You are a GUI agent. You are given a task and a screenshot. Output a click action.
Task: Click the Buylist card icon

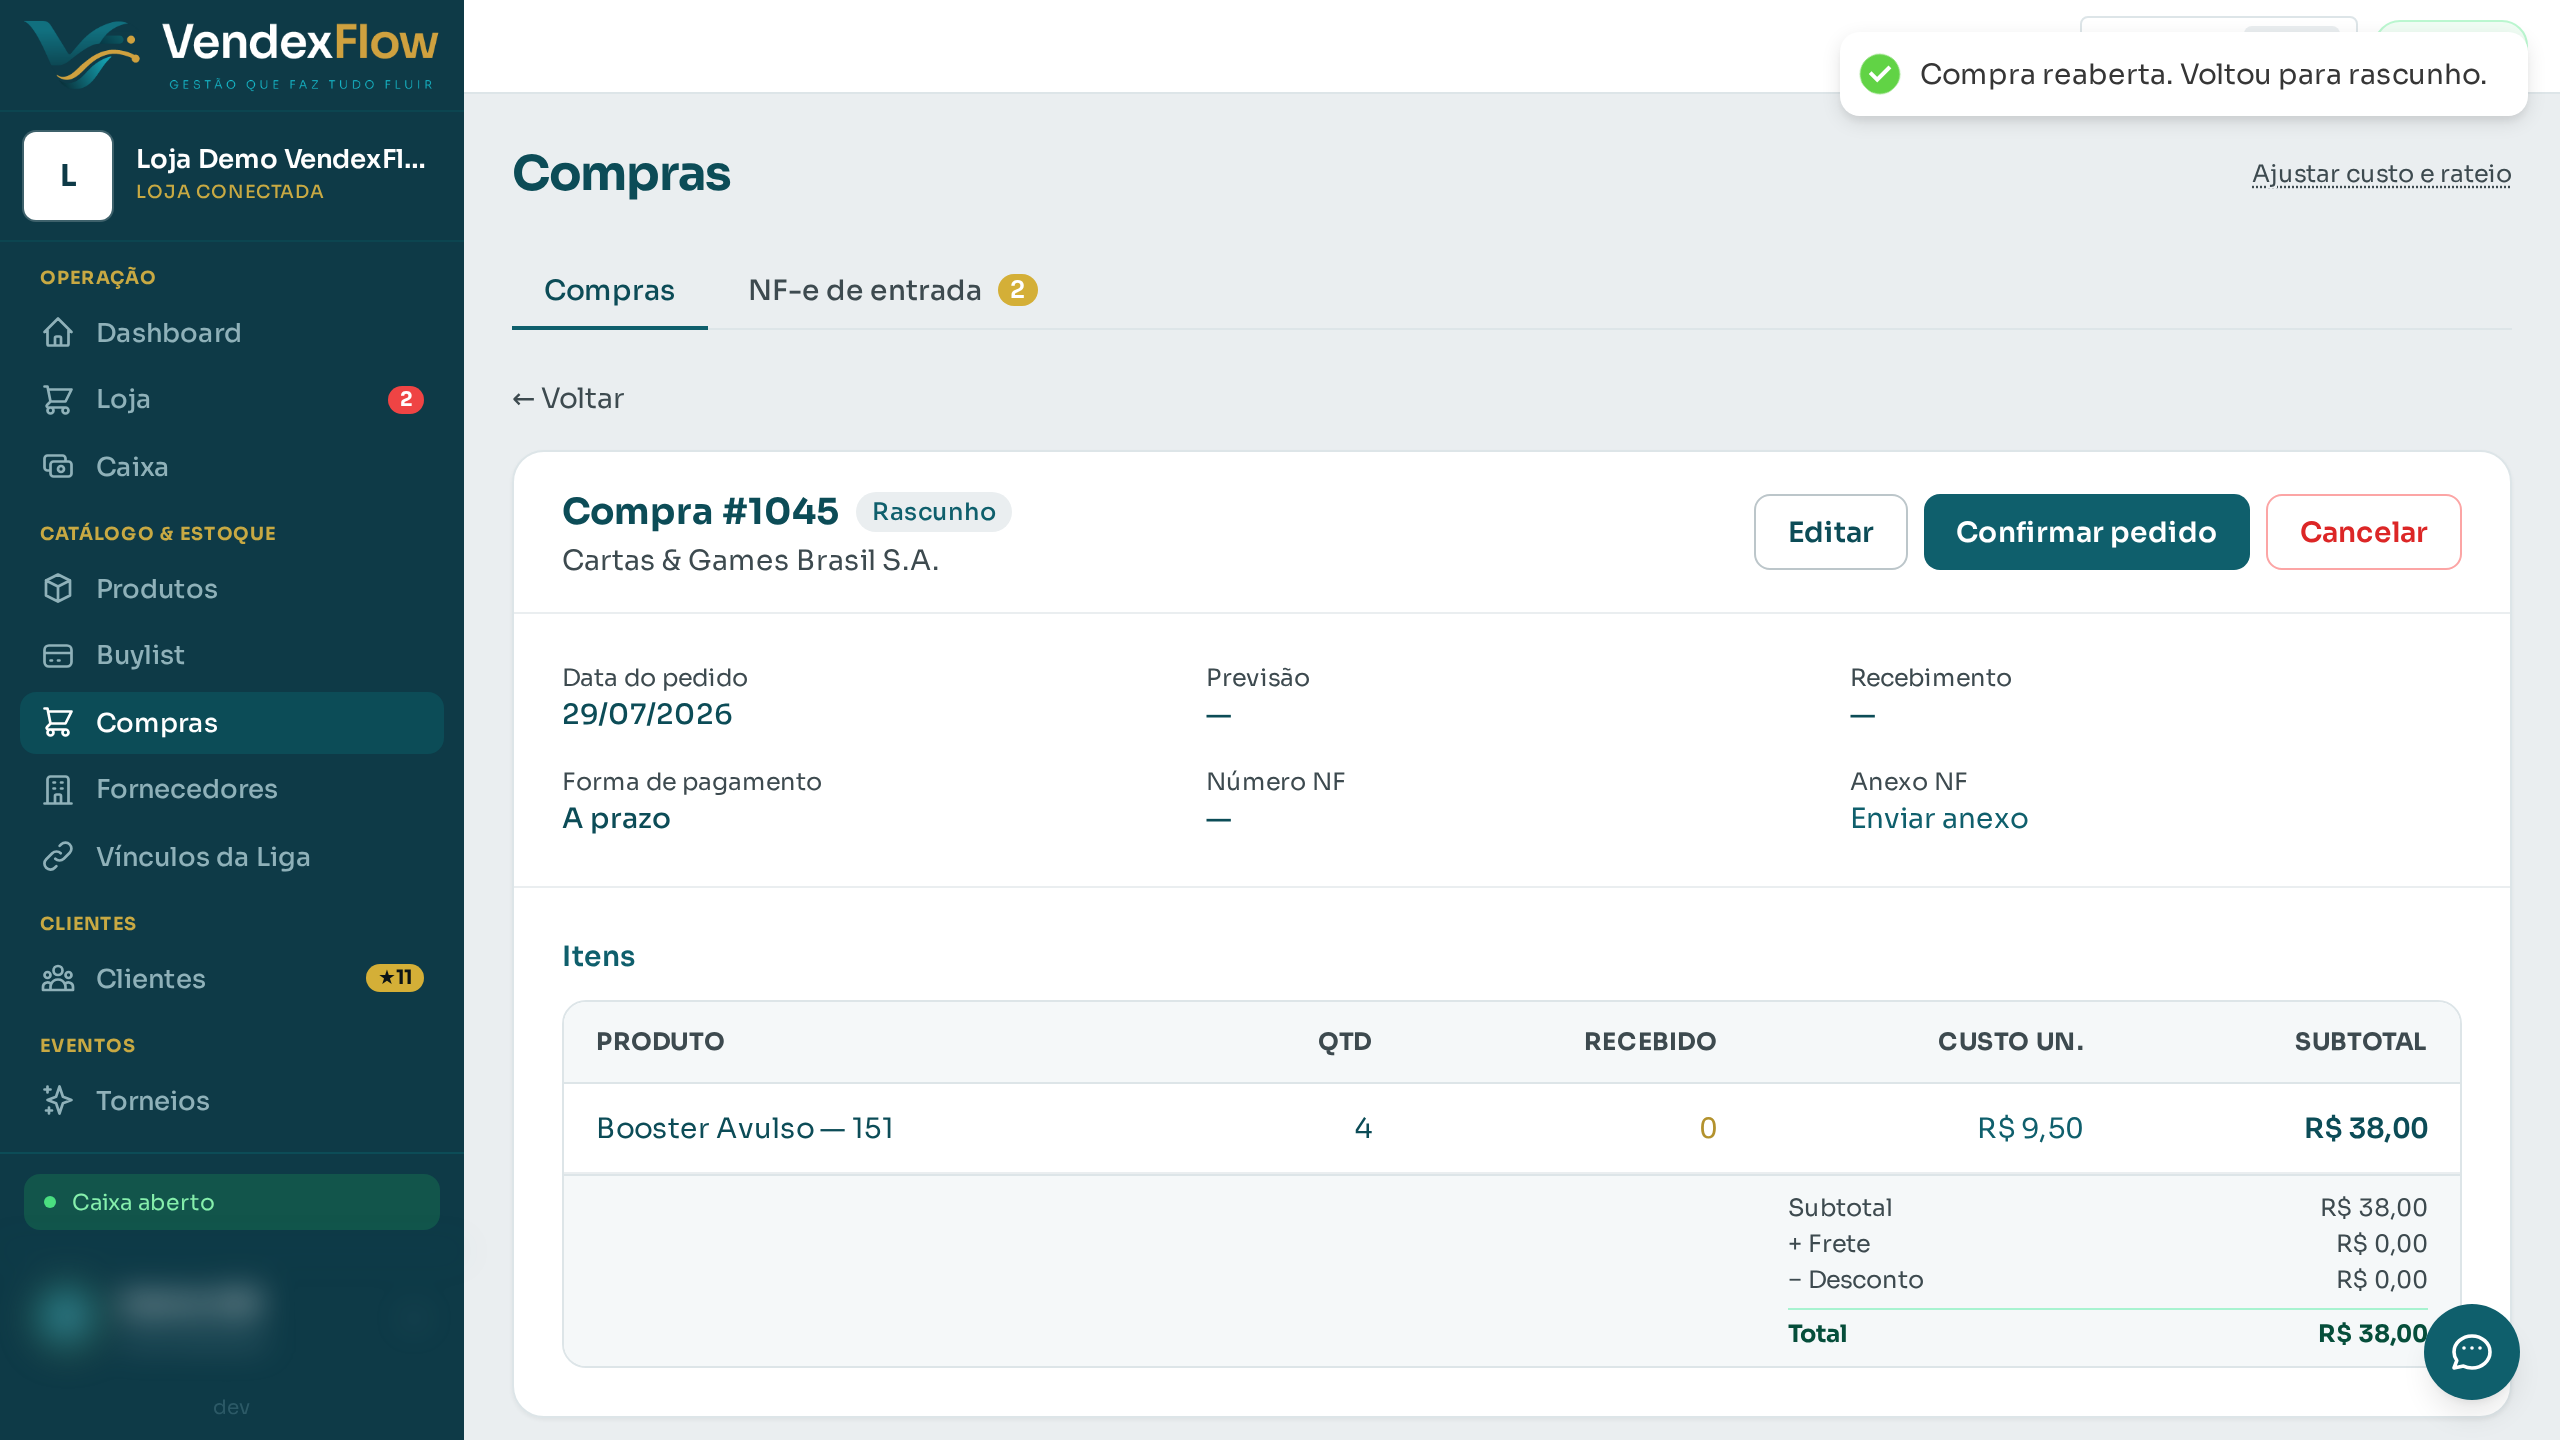tap(58, 655)
